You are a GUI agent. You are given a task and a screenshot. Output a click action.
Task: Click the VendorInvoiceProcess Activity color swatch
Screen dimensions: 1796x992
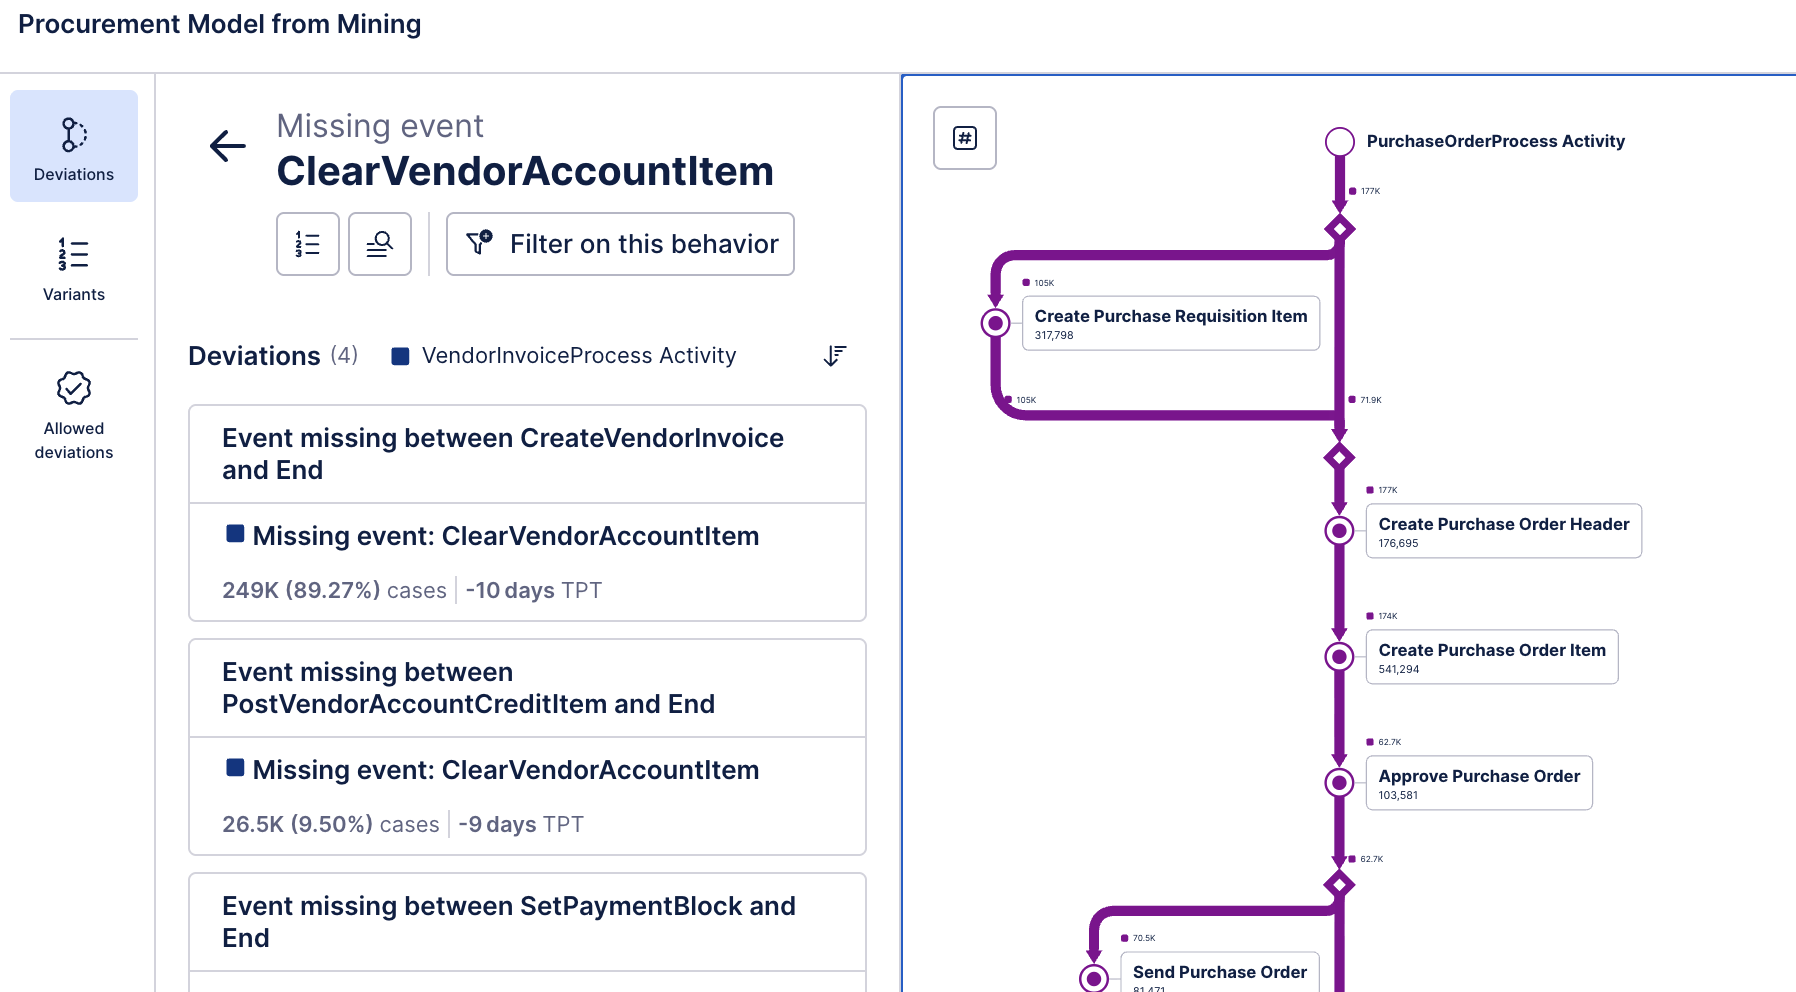(x=400, y=356)
